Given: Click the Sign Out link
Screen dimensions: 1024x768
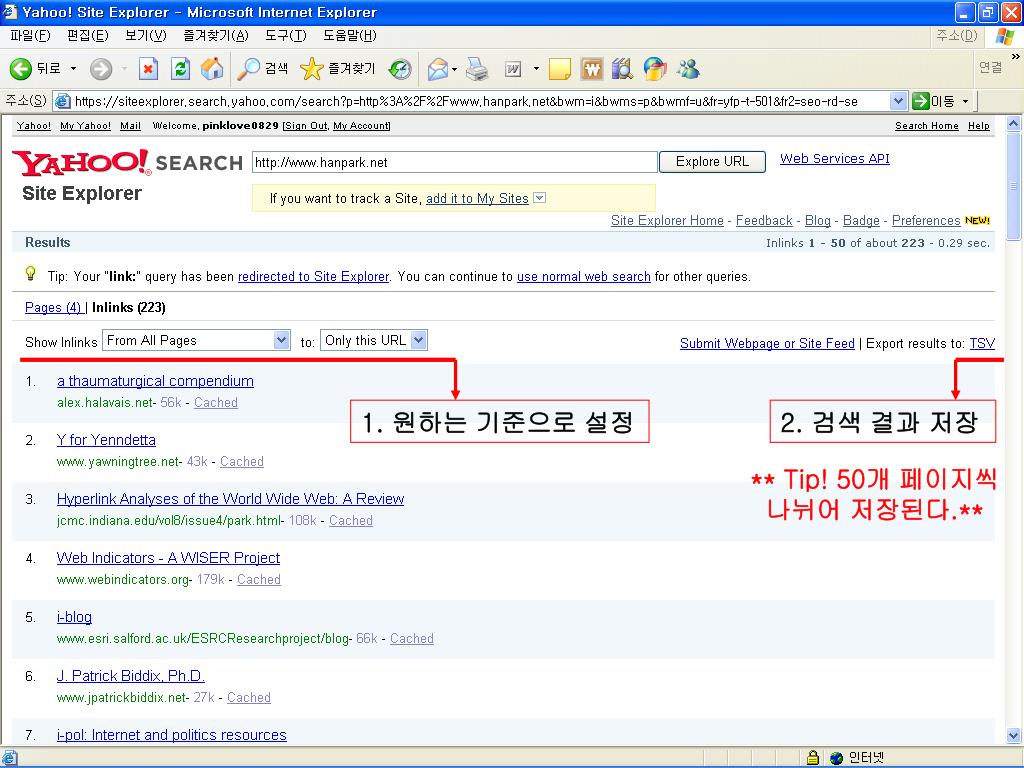Looking at the screenshot, I should tap(306, 126).
